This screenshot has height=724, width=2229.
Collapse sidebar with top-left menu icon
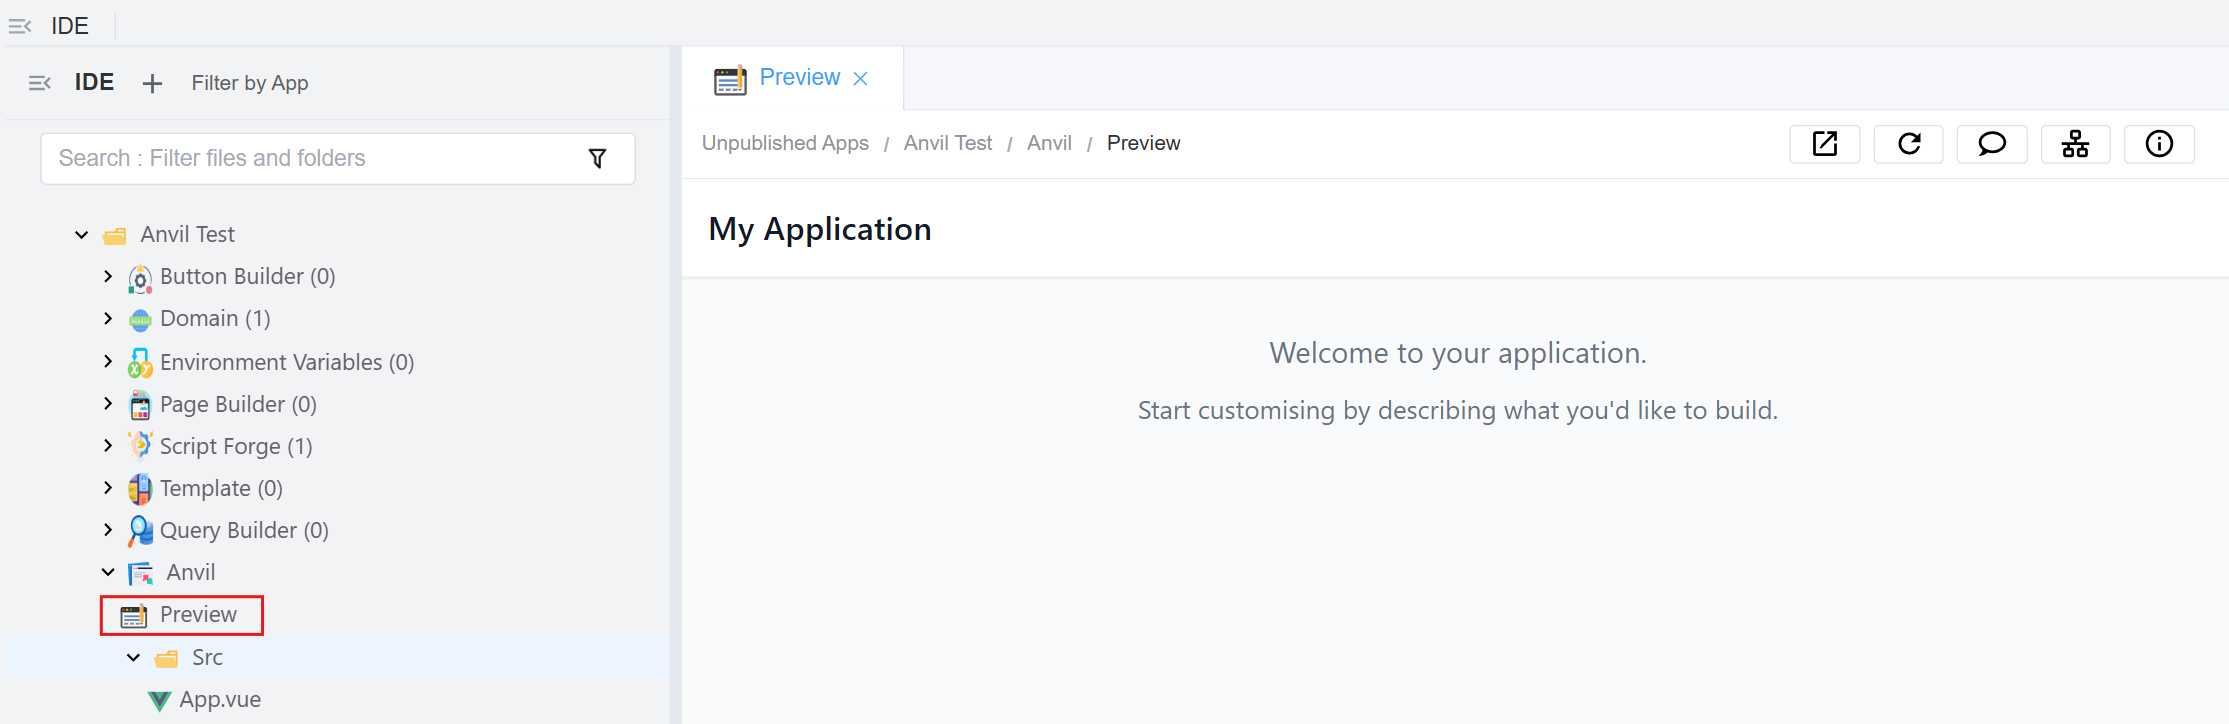[x=20, y=26]
